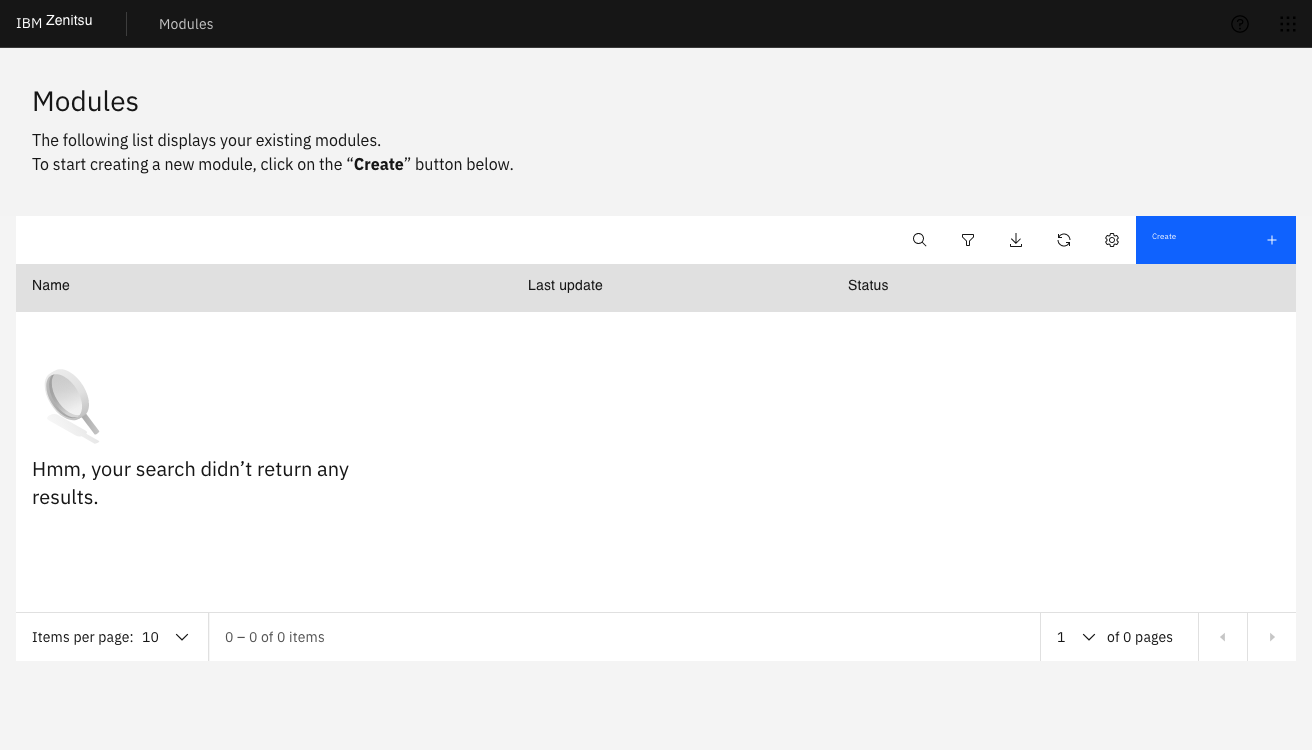
Task: Open the app switcher grid icon
Action: [x=1288, y=24]
